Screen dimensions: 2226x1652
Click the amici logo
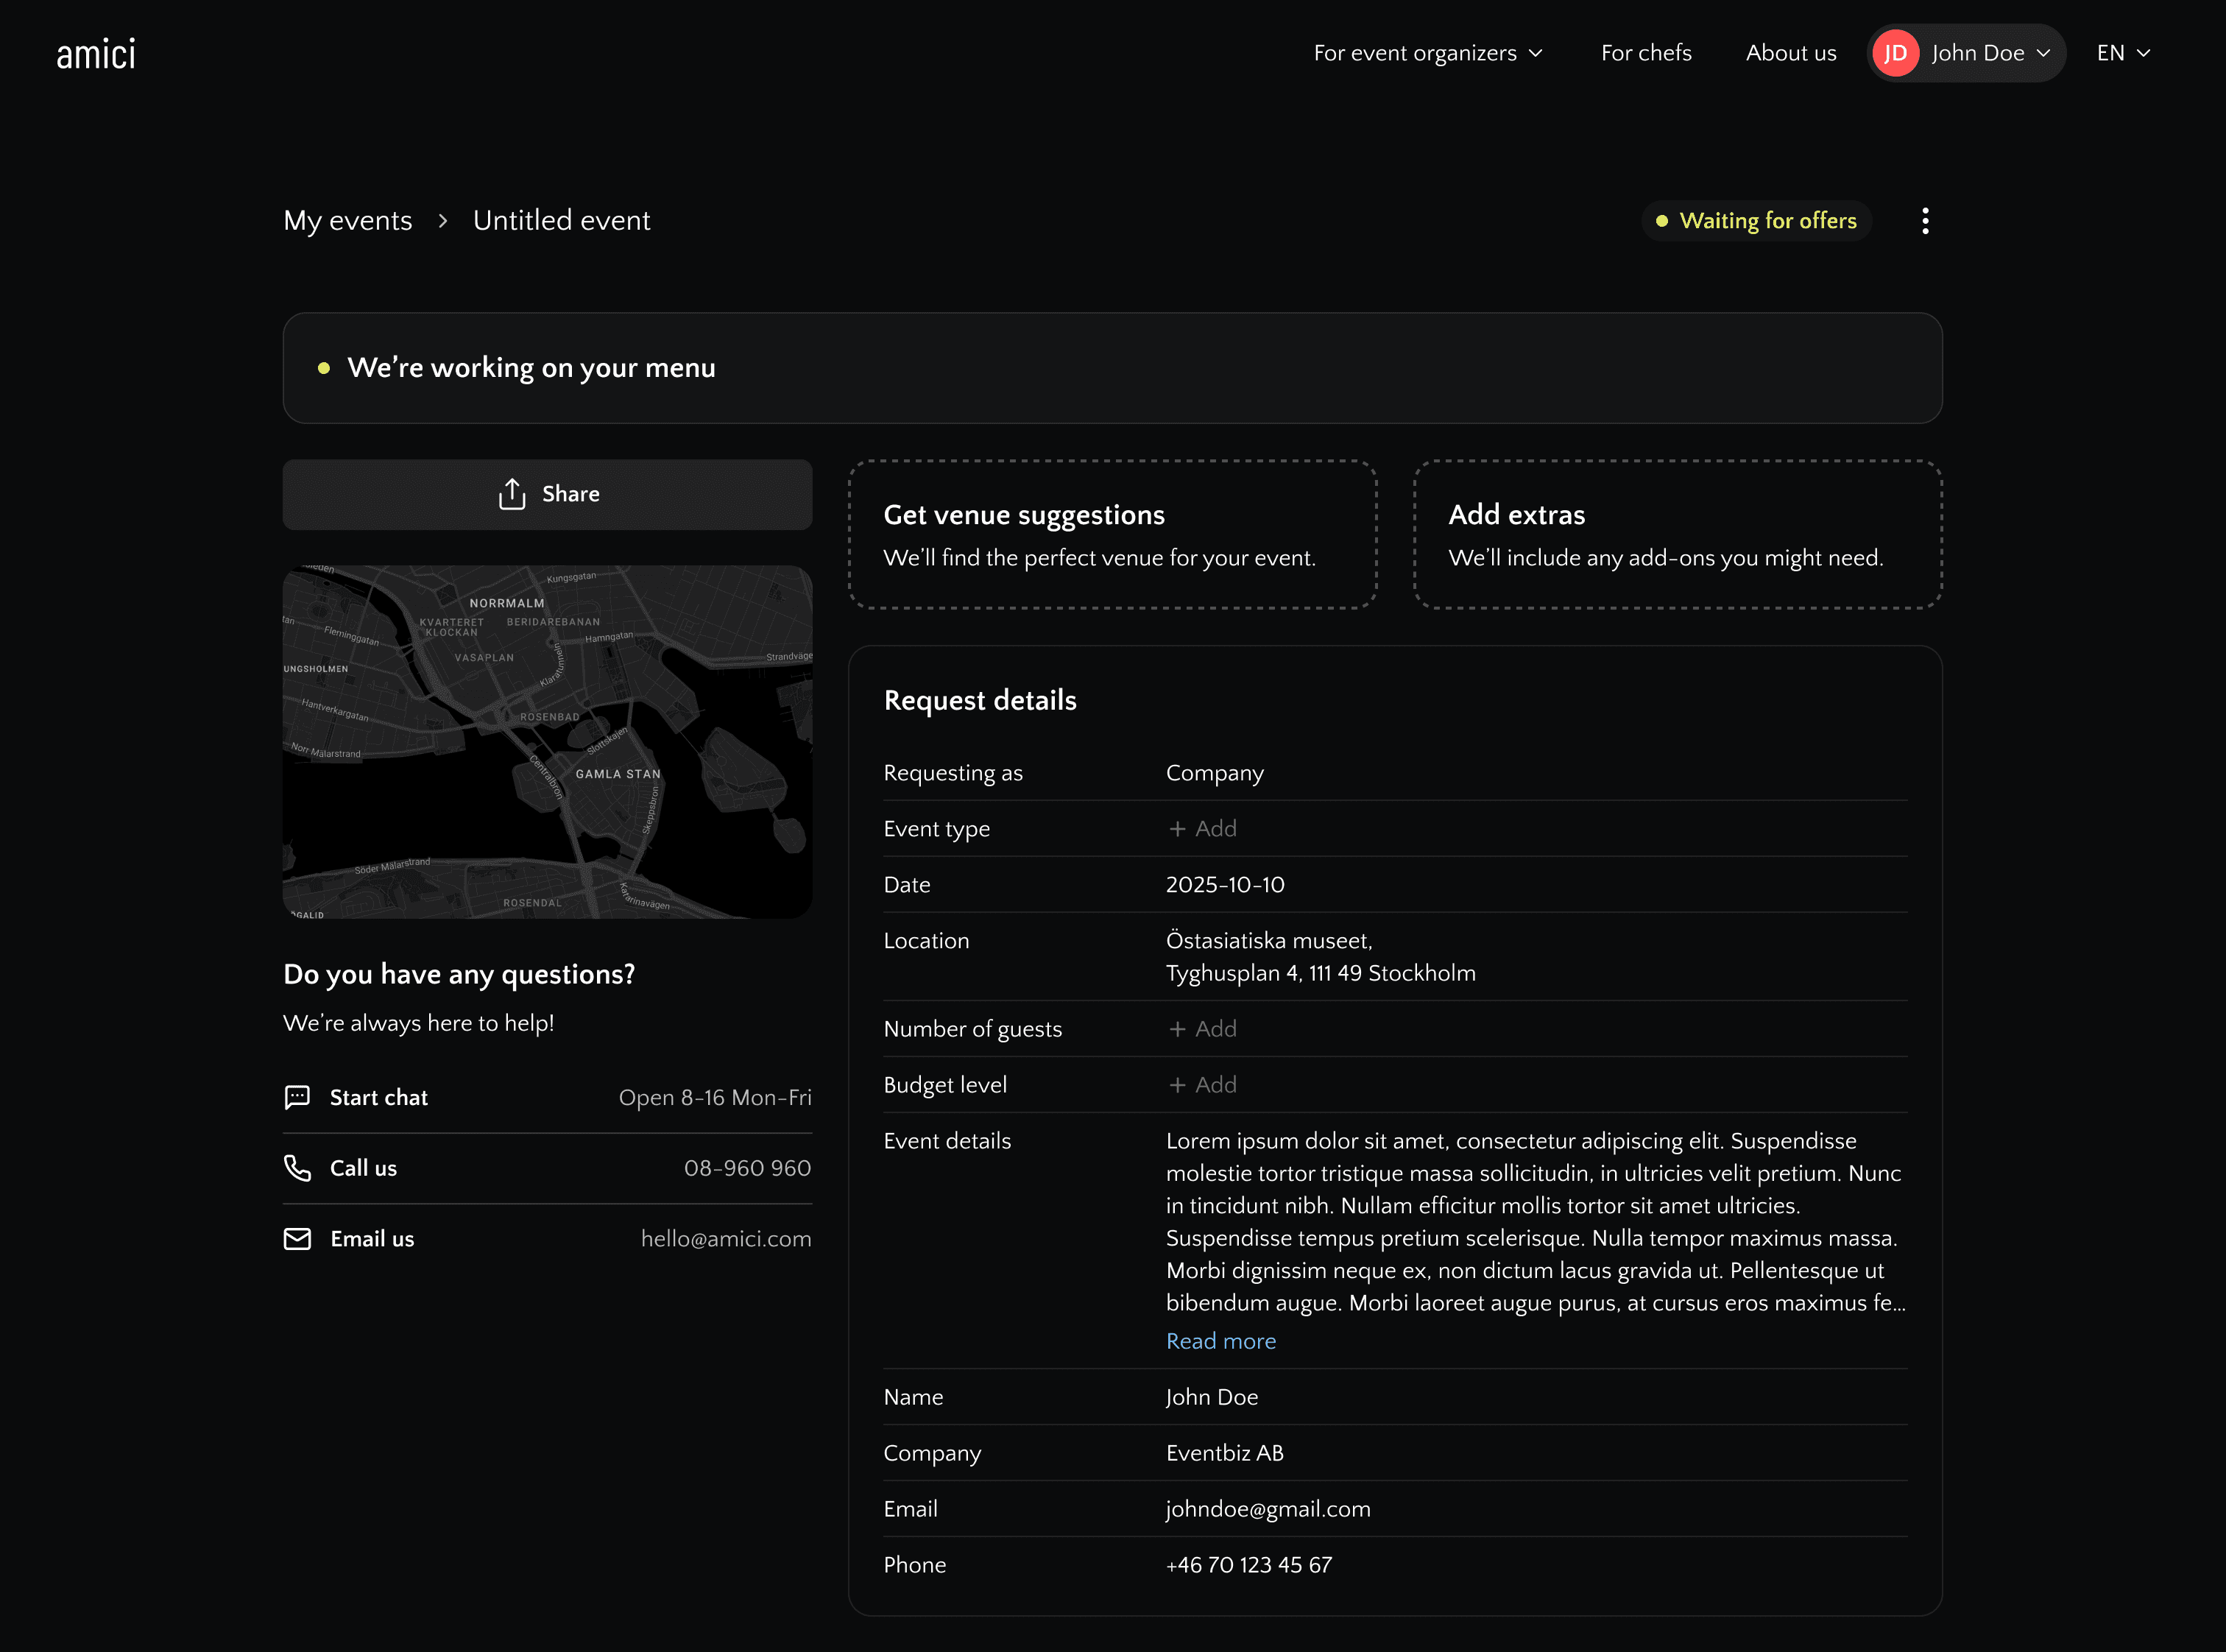coord(96,54)
